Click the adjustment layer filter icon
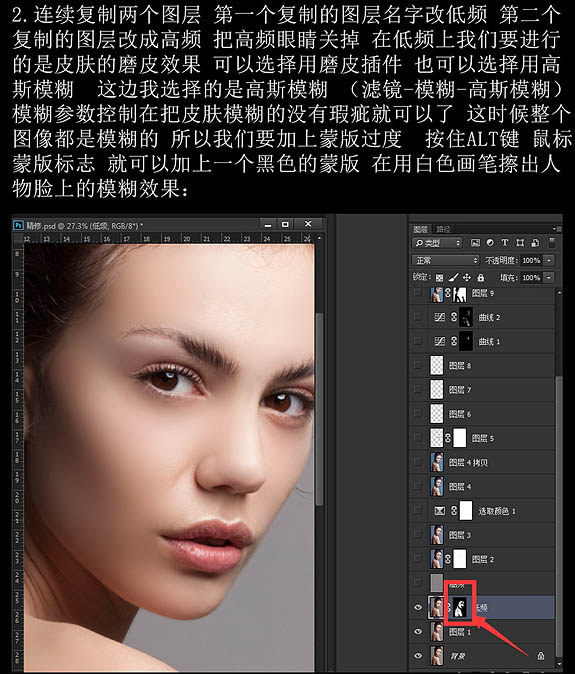 pyautogui.click(x=490, y=243)
